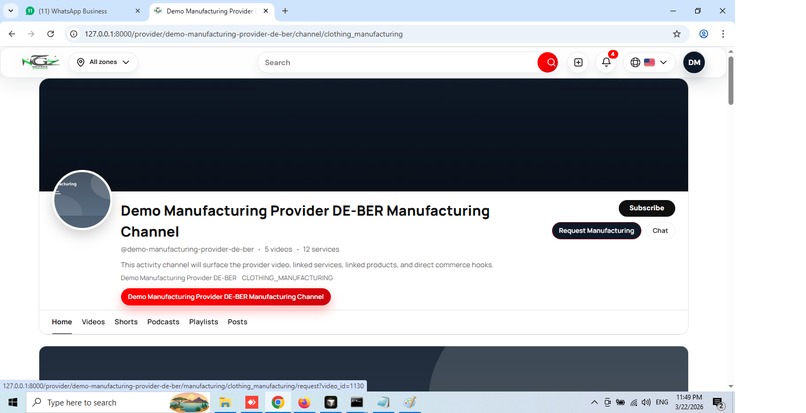Image resolution: width=806 pixels, height=413 pixels.
Task: Close the WhatsApp Business tab
Action: click(137, 11)
